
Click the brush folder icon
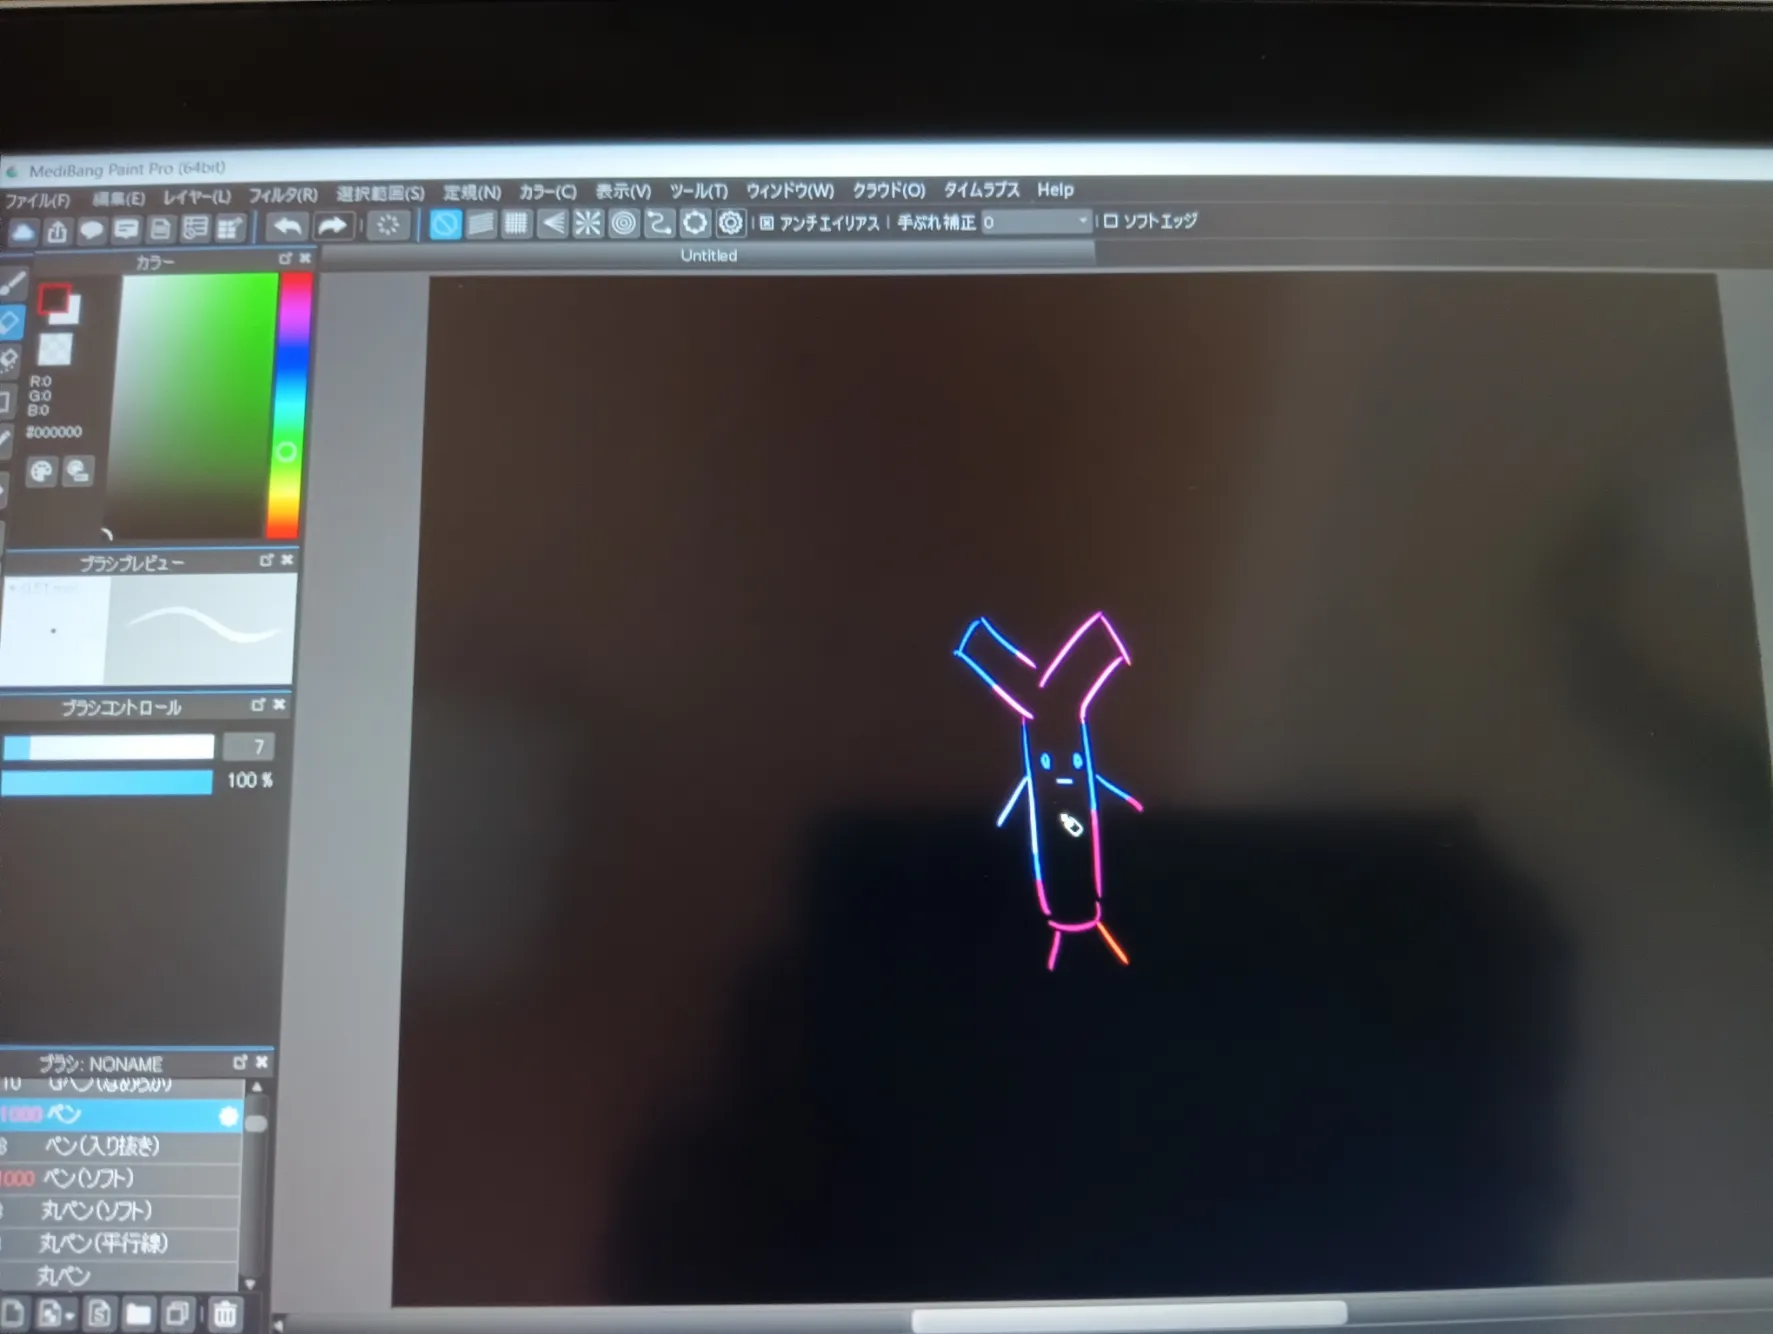[139, 1314]
